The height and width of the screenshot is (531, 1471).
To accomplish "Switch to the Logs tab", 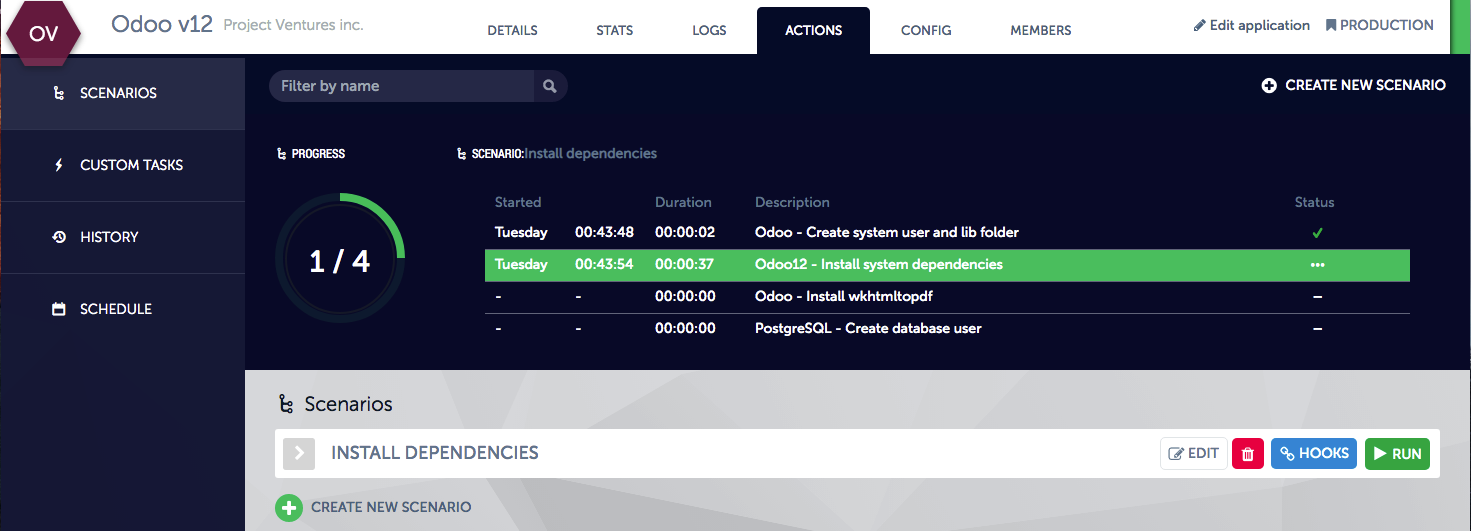I will point(709,31).
